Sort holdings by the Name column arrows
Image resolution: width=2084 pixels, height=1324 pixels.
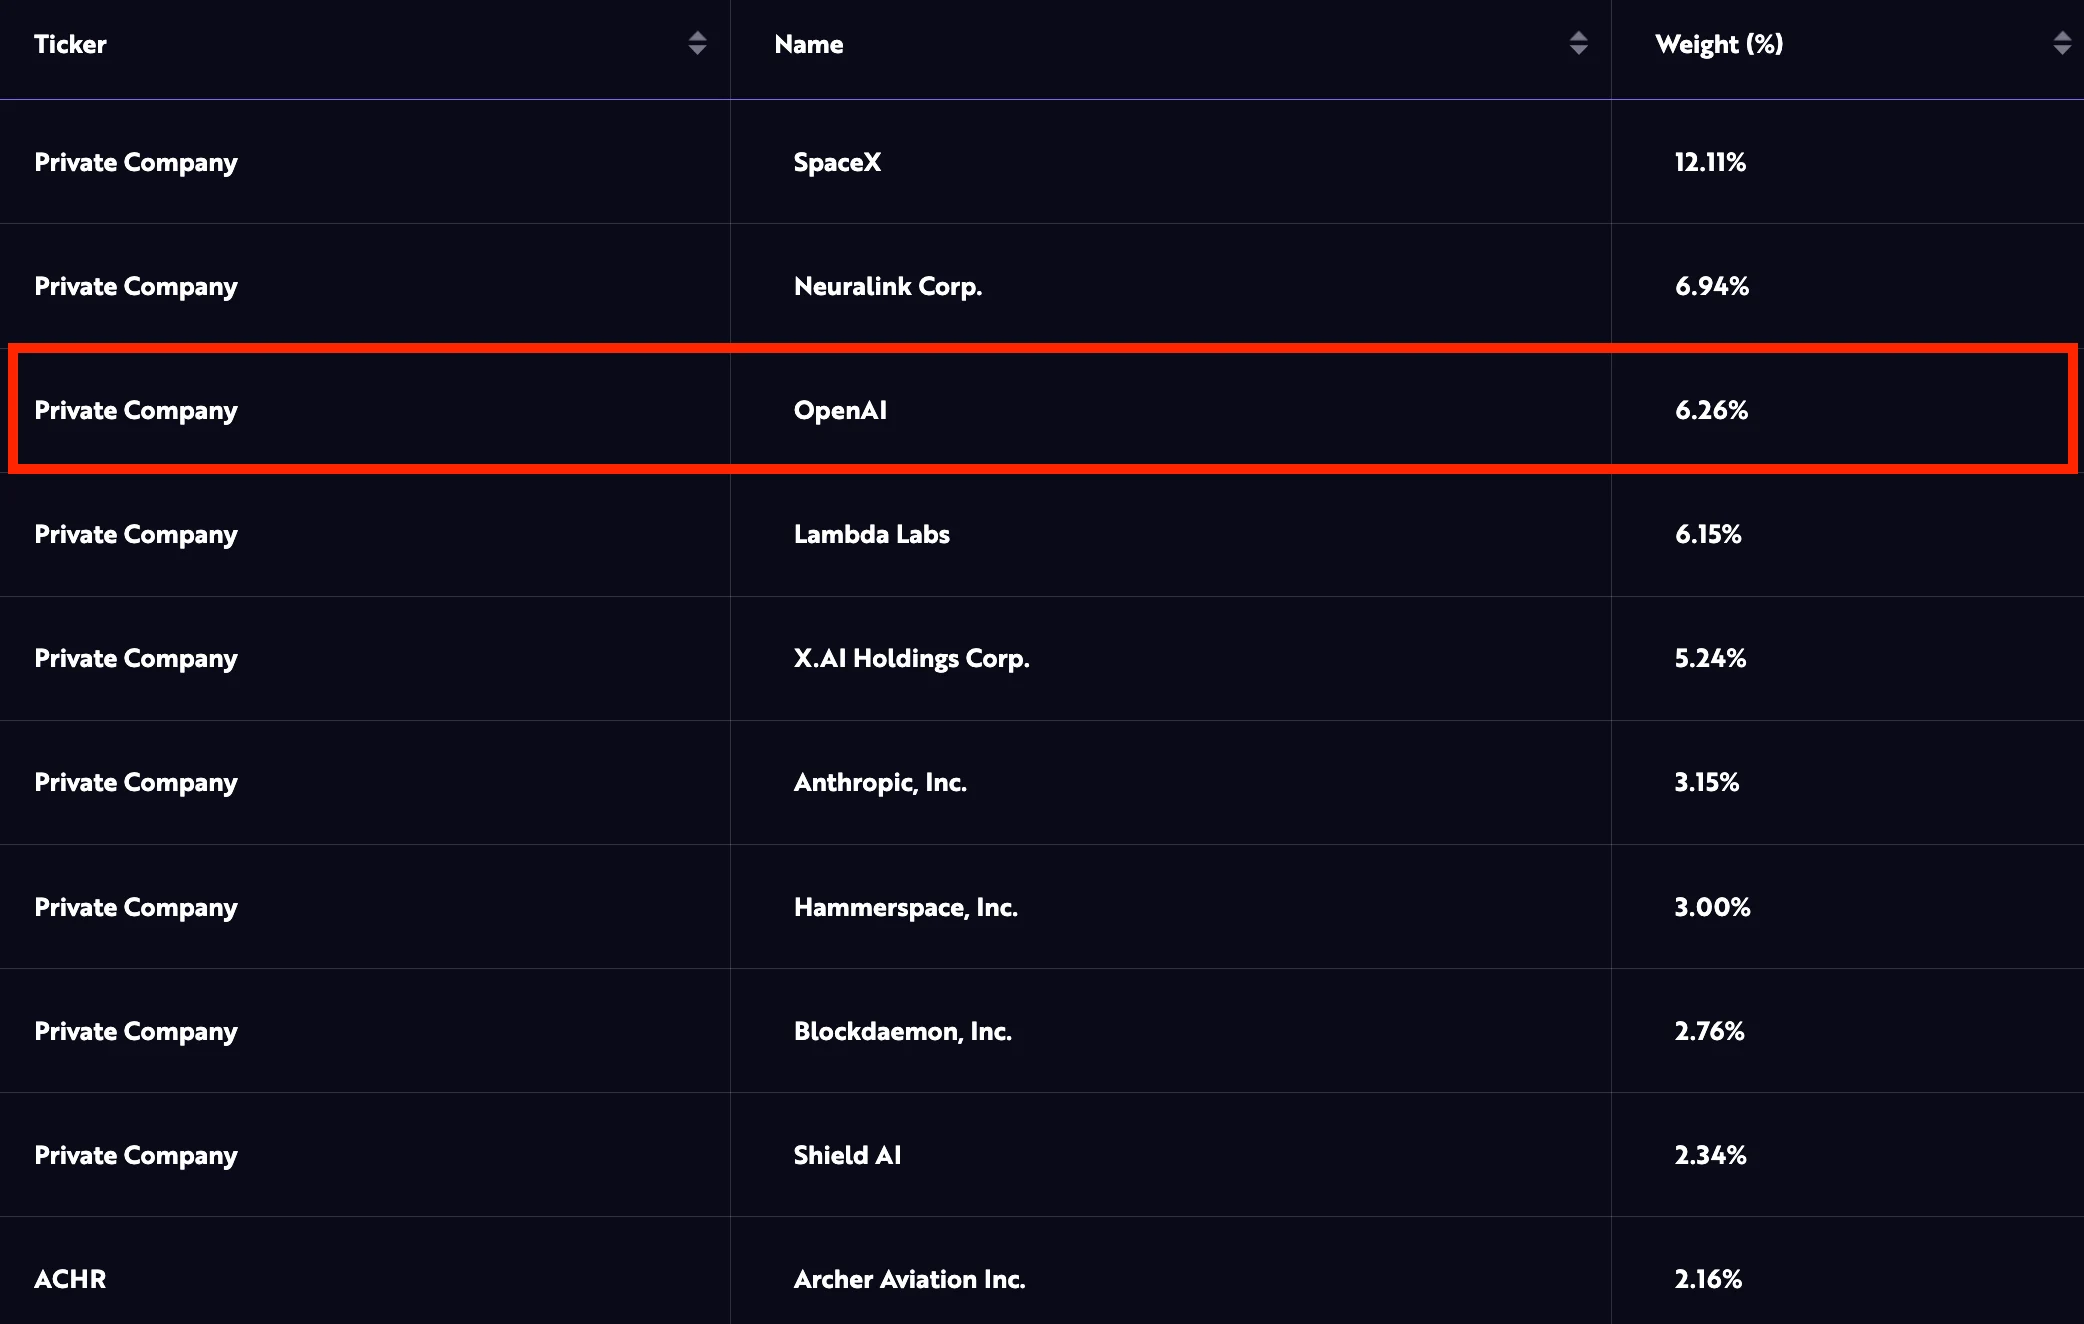tap(1578, 43)
